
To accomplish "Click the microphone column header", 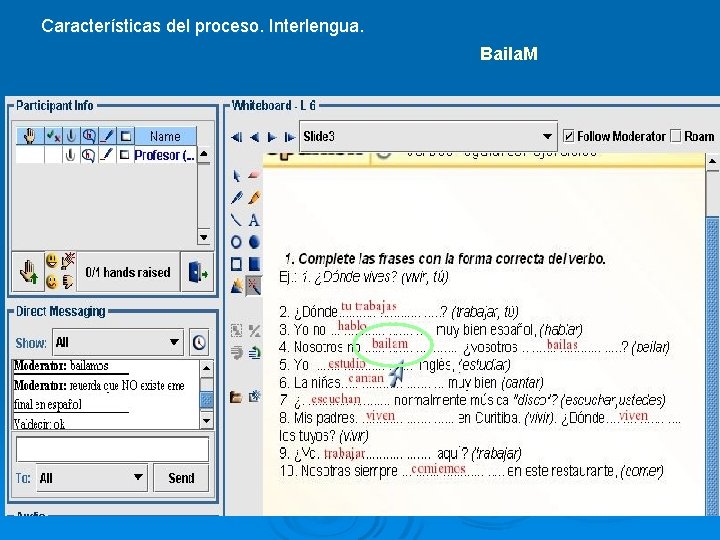I will click(71, 136).
